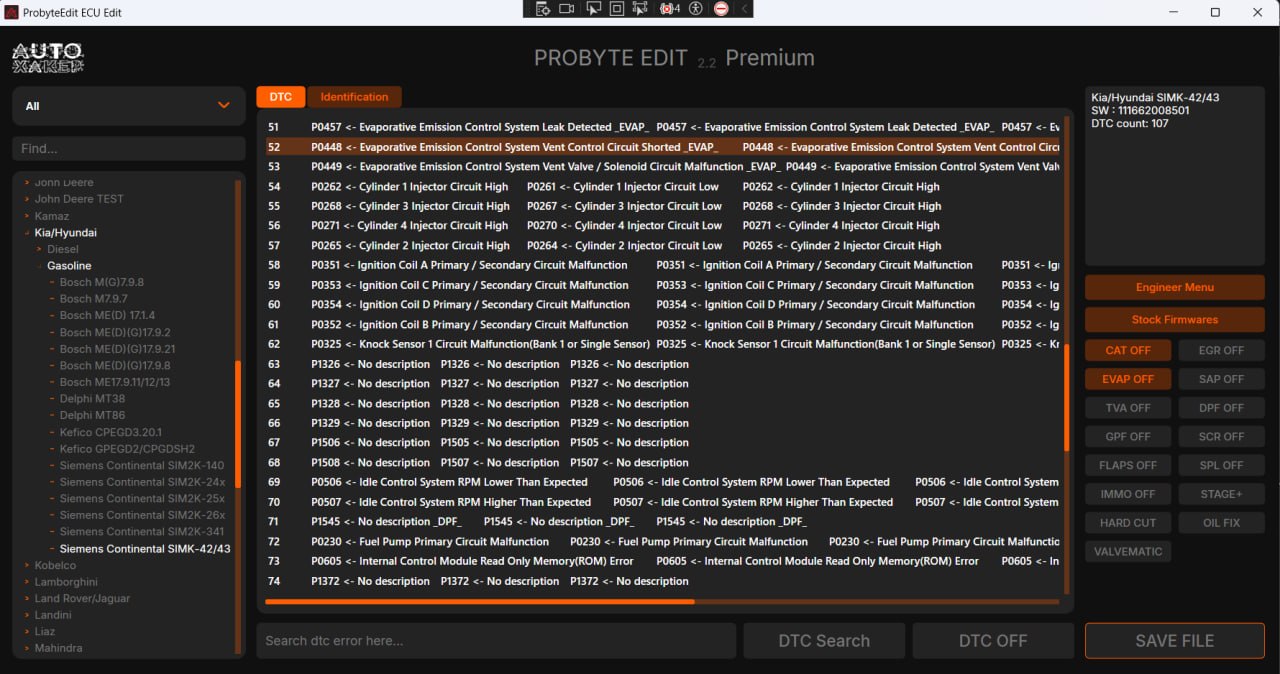
Task: Click the camera recording icon in top toolbar
Action: 567,9
